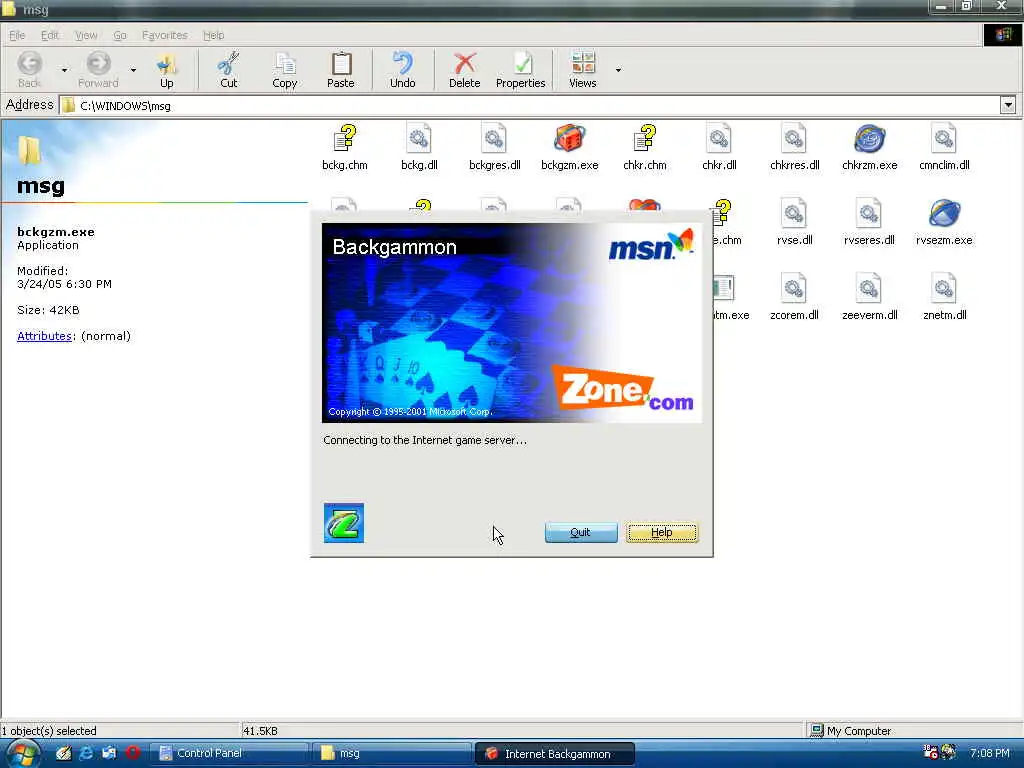1024x768 pixels.
Task: Go Up one folder level
Action: [x=167, y=69]
